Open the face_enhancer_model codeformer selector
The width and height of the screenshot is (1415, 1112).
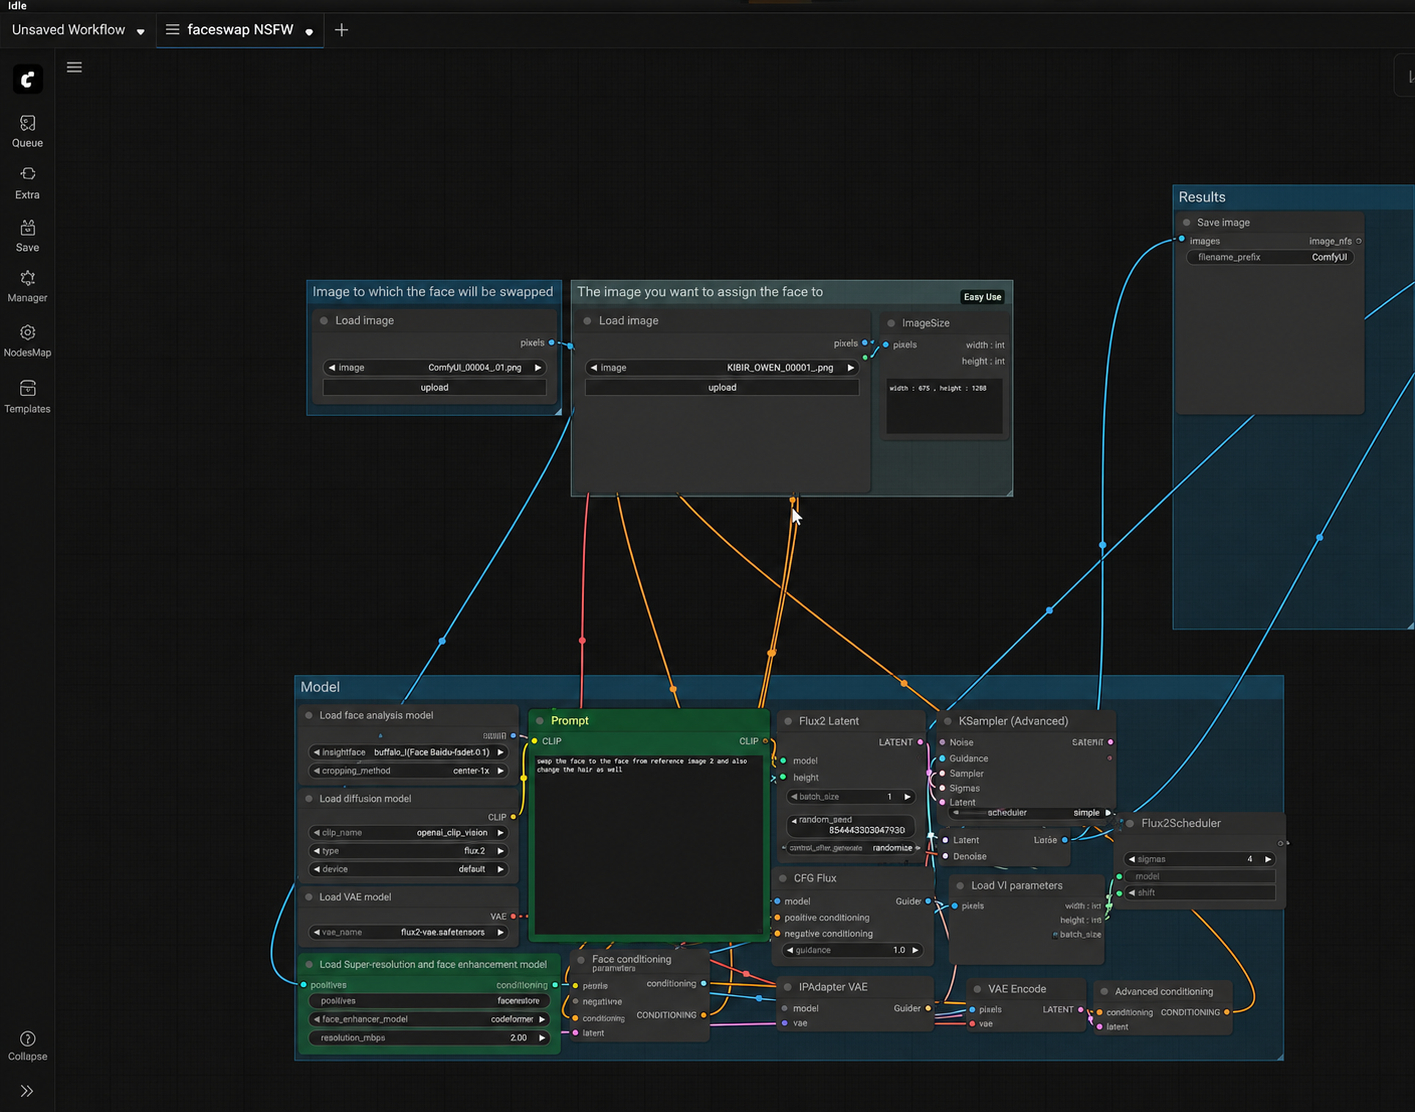pos(430,1019)
